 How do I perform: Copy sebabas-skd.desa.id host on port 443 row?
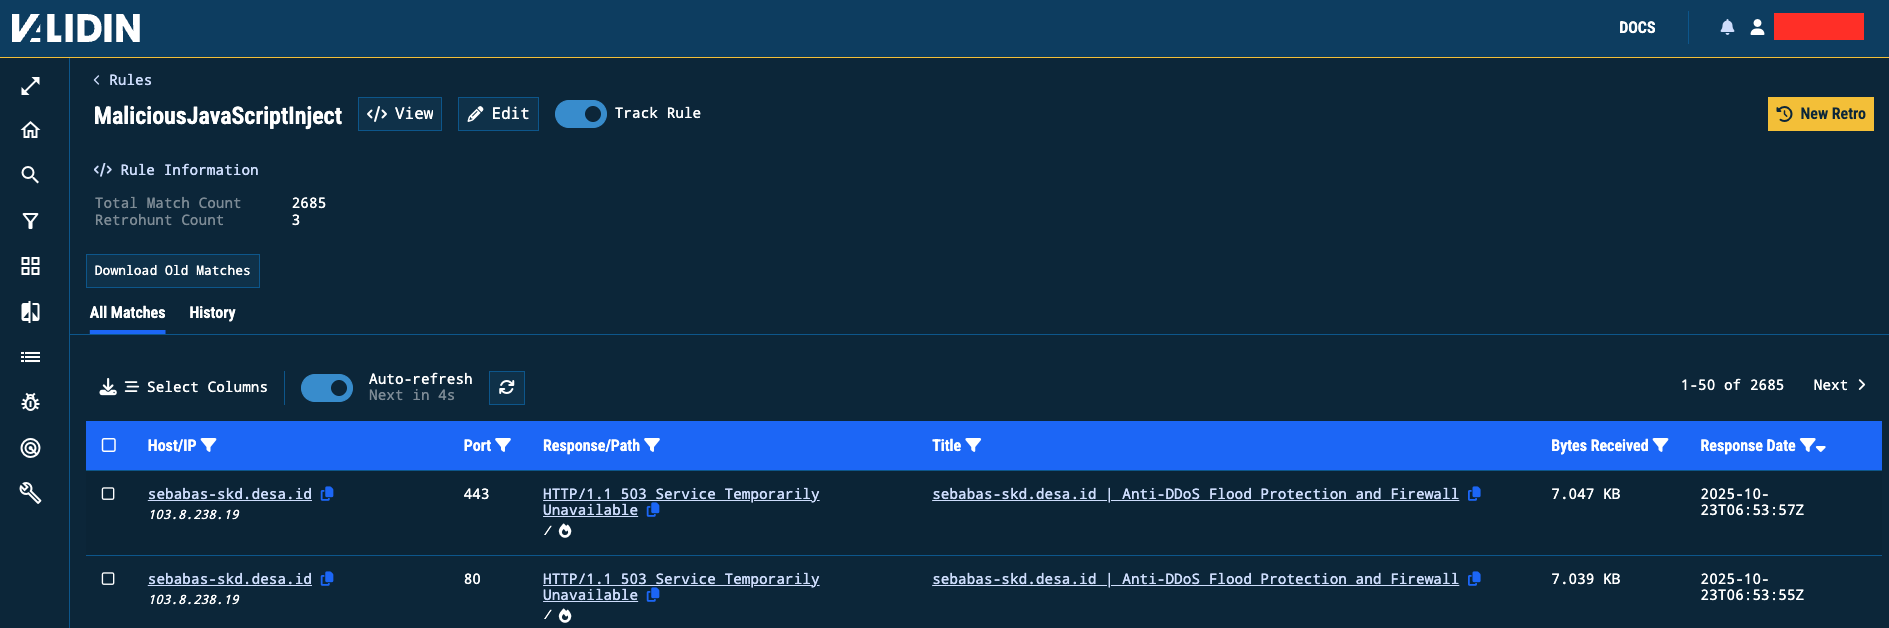click(327, 493)
